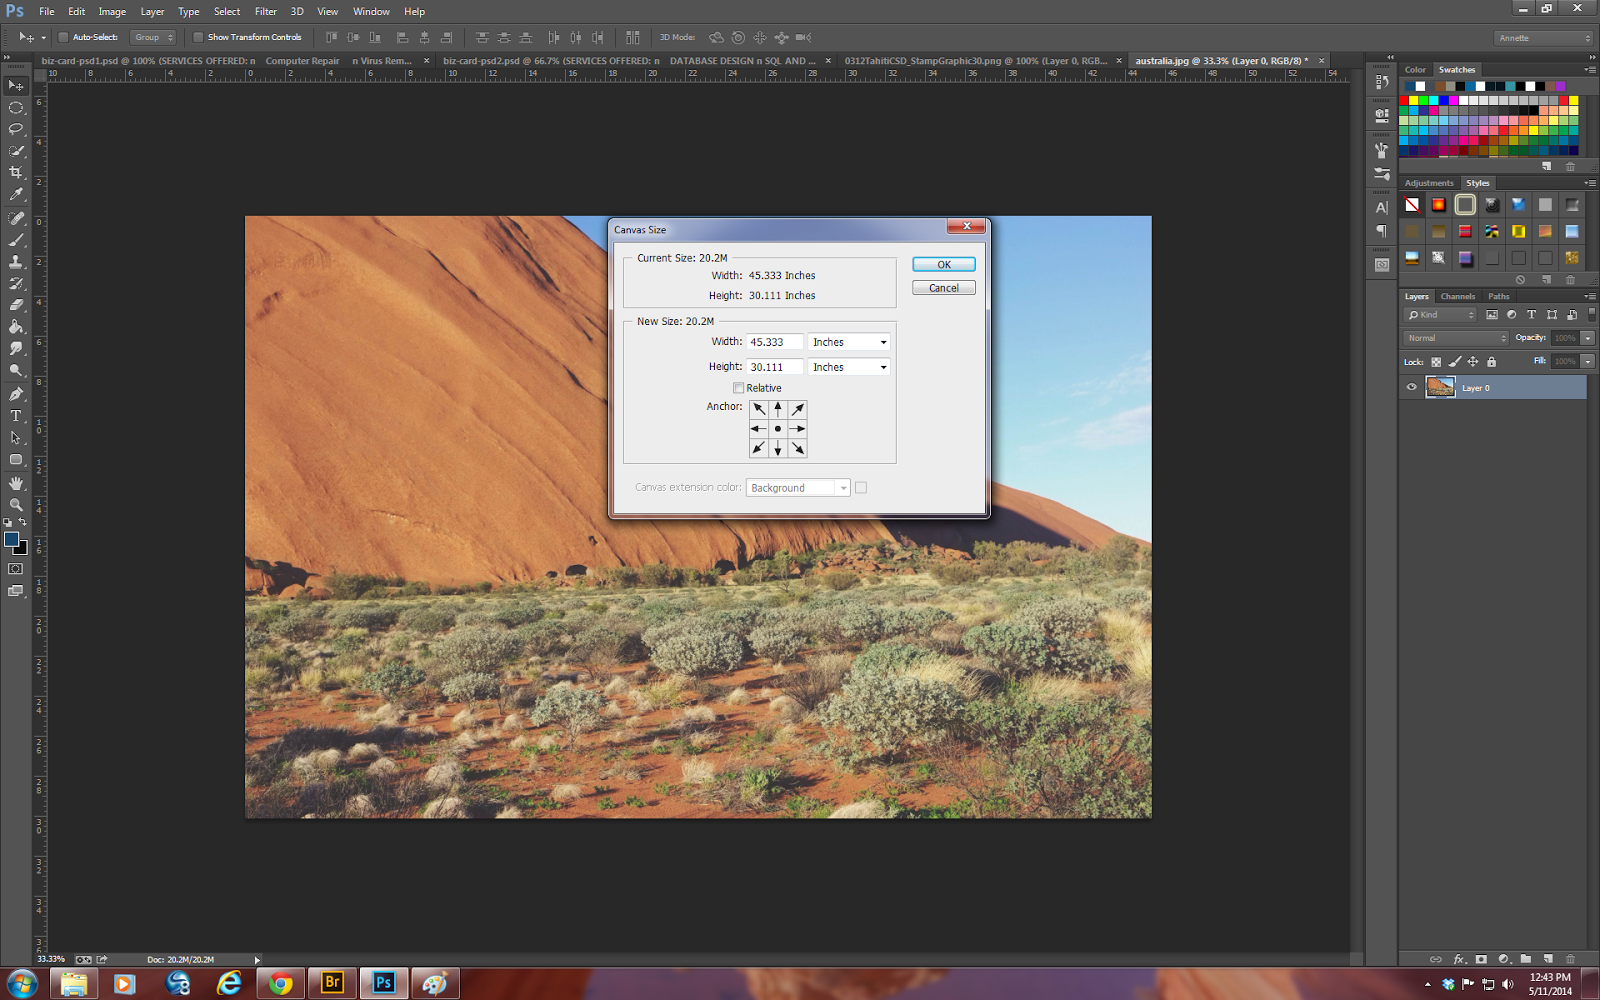This screenshot has height=1000, width=1600.
Task: Hide Layer 0 with the eye icon
Action: click(x=1412, y=388)
